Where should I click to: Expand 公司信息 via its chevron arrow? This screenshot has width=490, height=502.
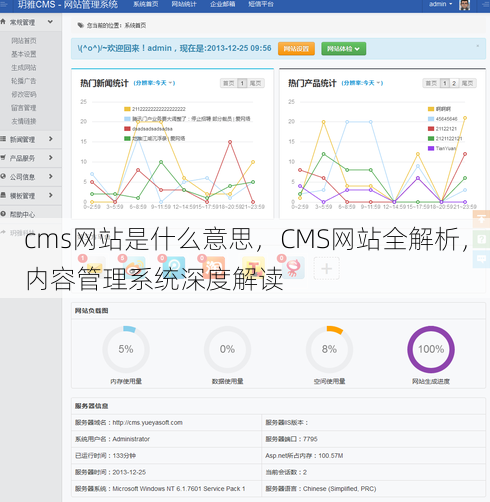51,176
